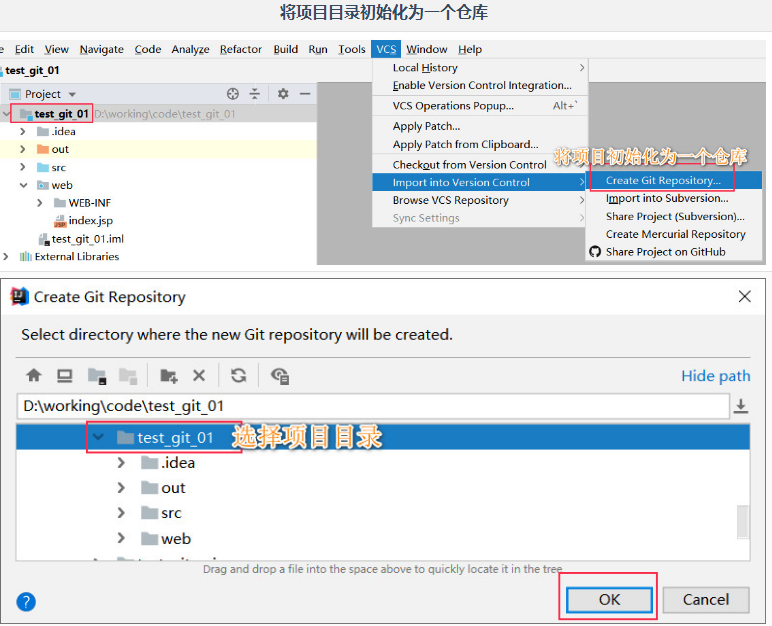Open the Analyze menu

(x=190, y=49)
